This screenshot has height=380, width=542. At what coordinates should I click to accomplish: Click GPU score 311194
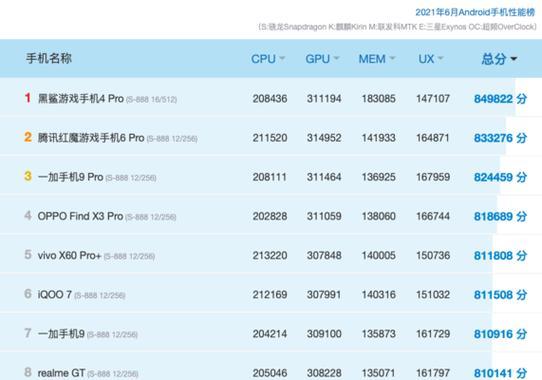pyautogui.click(x=324, y=99)
